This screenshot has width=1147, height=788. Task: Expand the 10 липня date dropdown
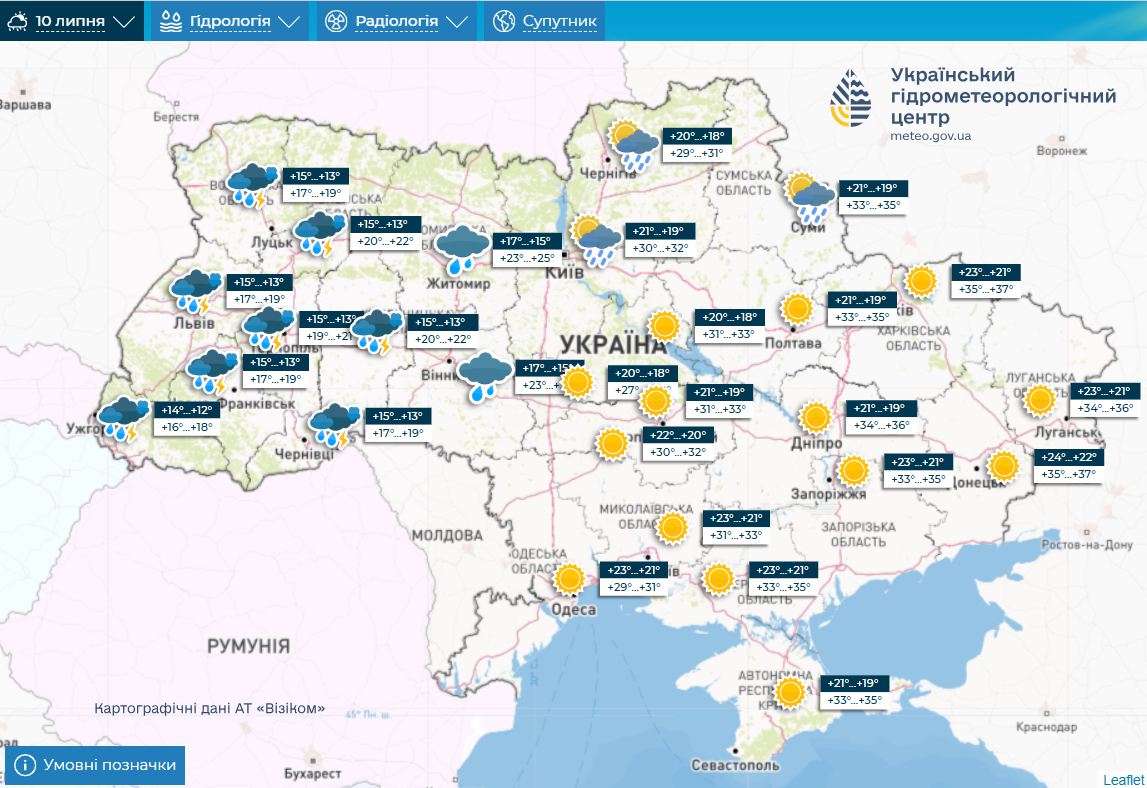(71, 21)
